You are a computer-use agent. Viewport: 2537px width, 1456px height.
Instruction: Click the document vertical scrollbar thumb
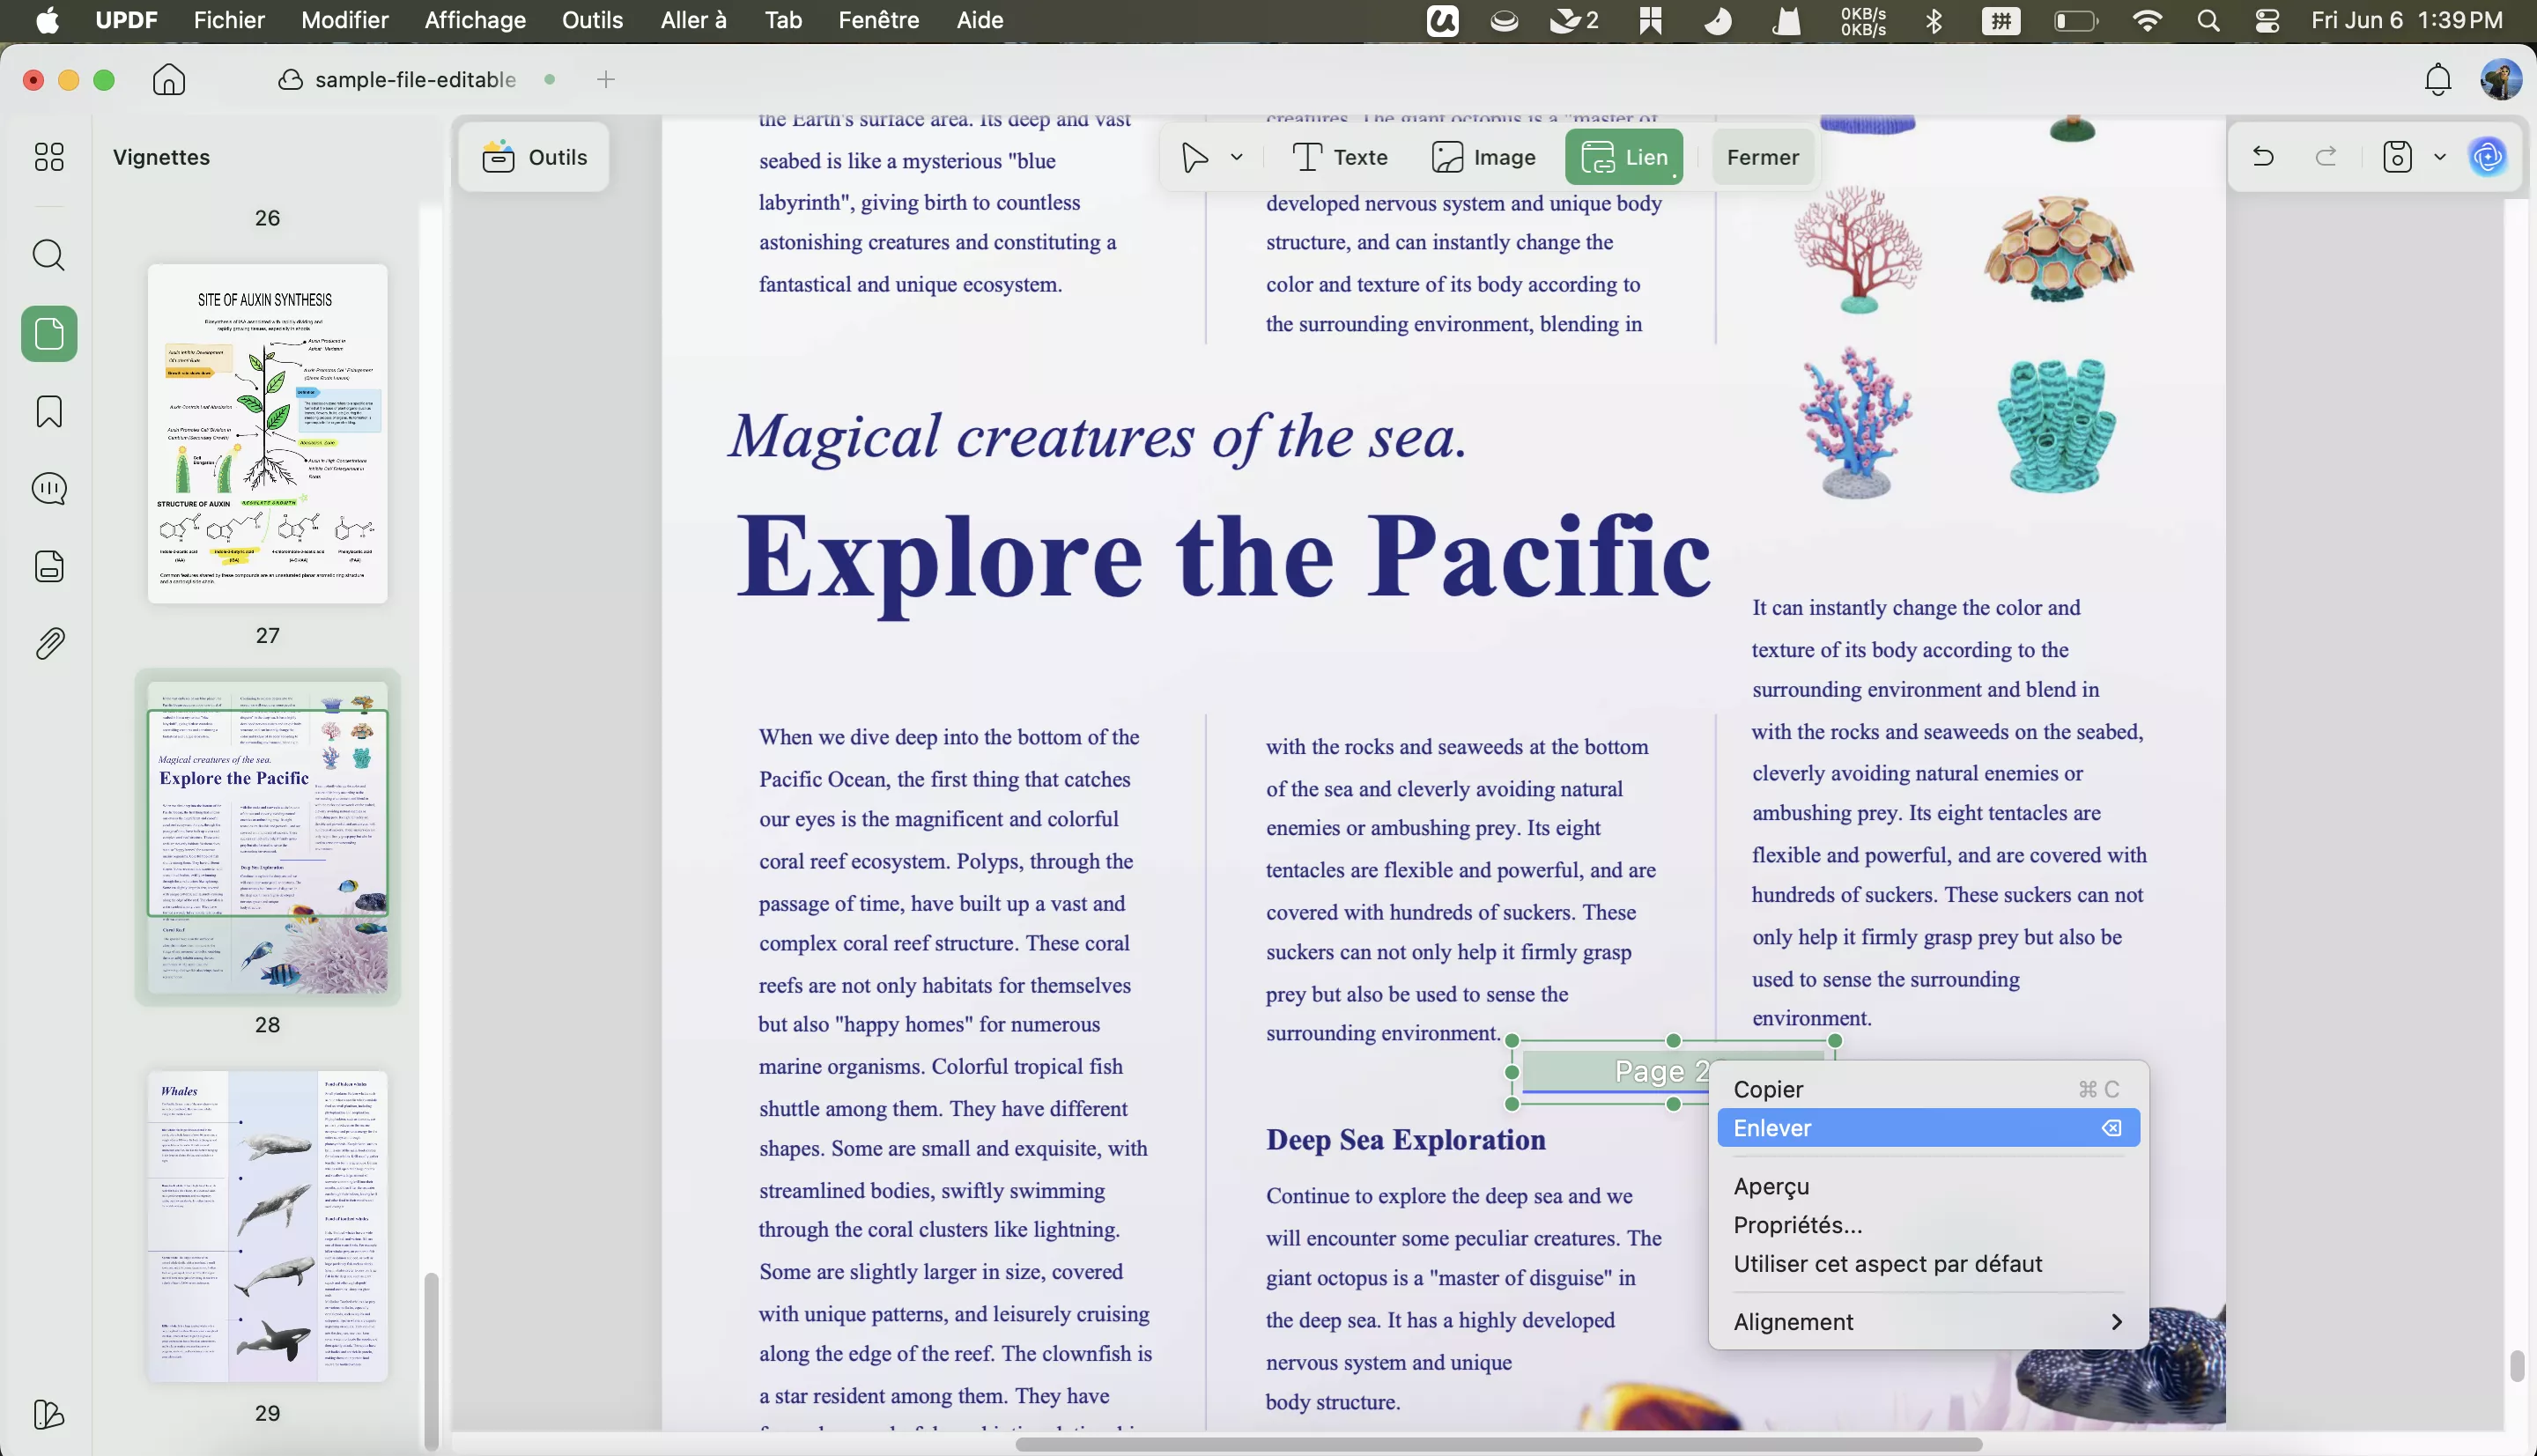pyautogui.click(x=2516, y=1365)
